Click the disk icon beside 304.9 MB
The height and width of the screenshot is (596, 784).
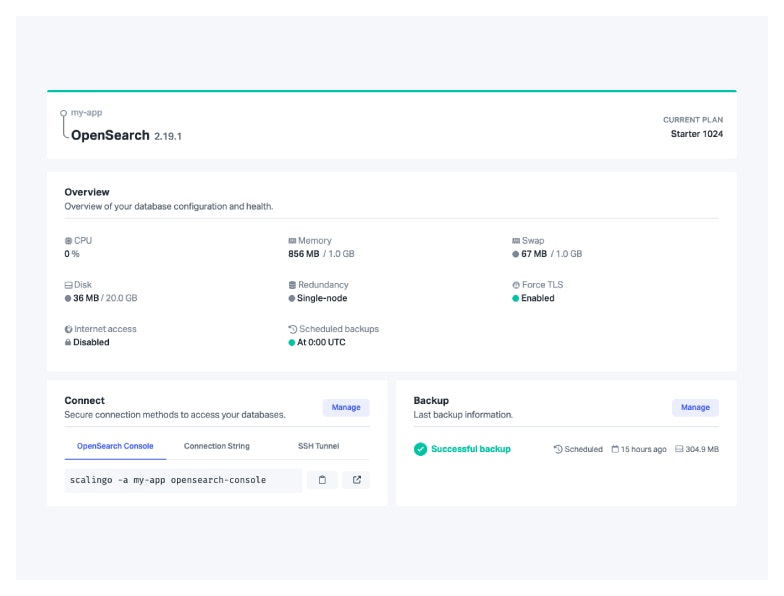point(679,449)
